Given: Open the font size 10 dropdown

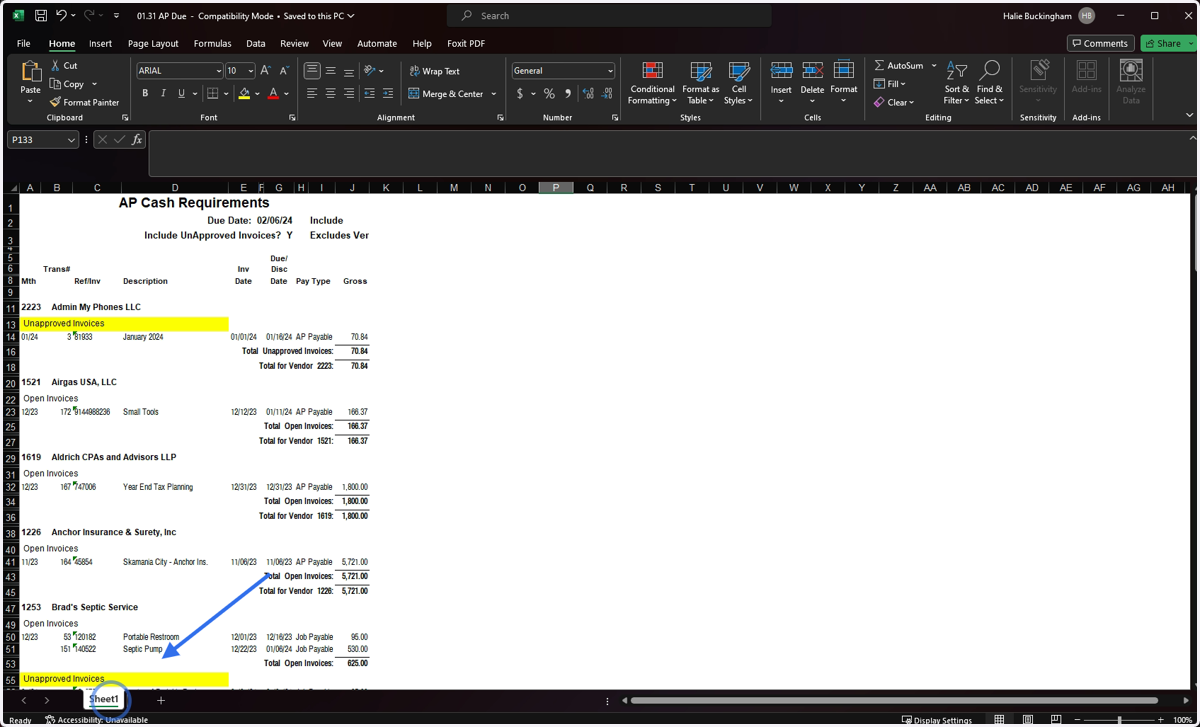Looking at the screenshot, I should (x=250, y=71).
